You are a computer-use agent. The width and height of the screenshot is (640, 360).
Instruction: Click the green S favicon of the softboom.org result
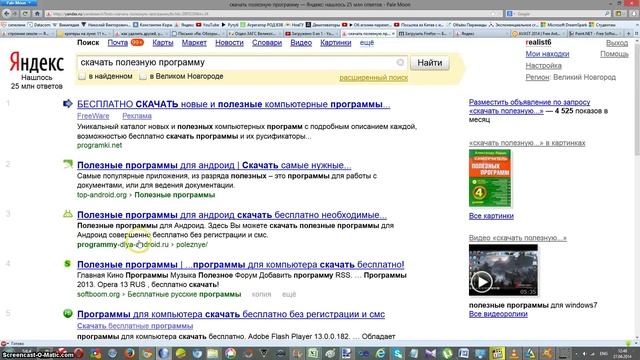pyautogui.click(x=68, y=264)
